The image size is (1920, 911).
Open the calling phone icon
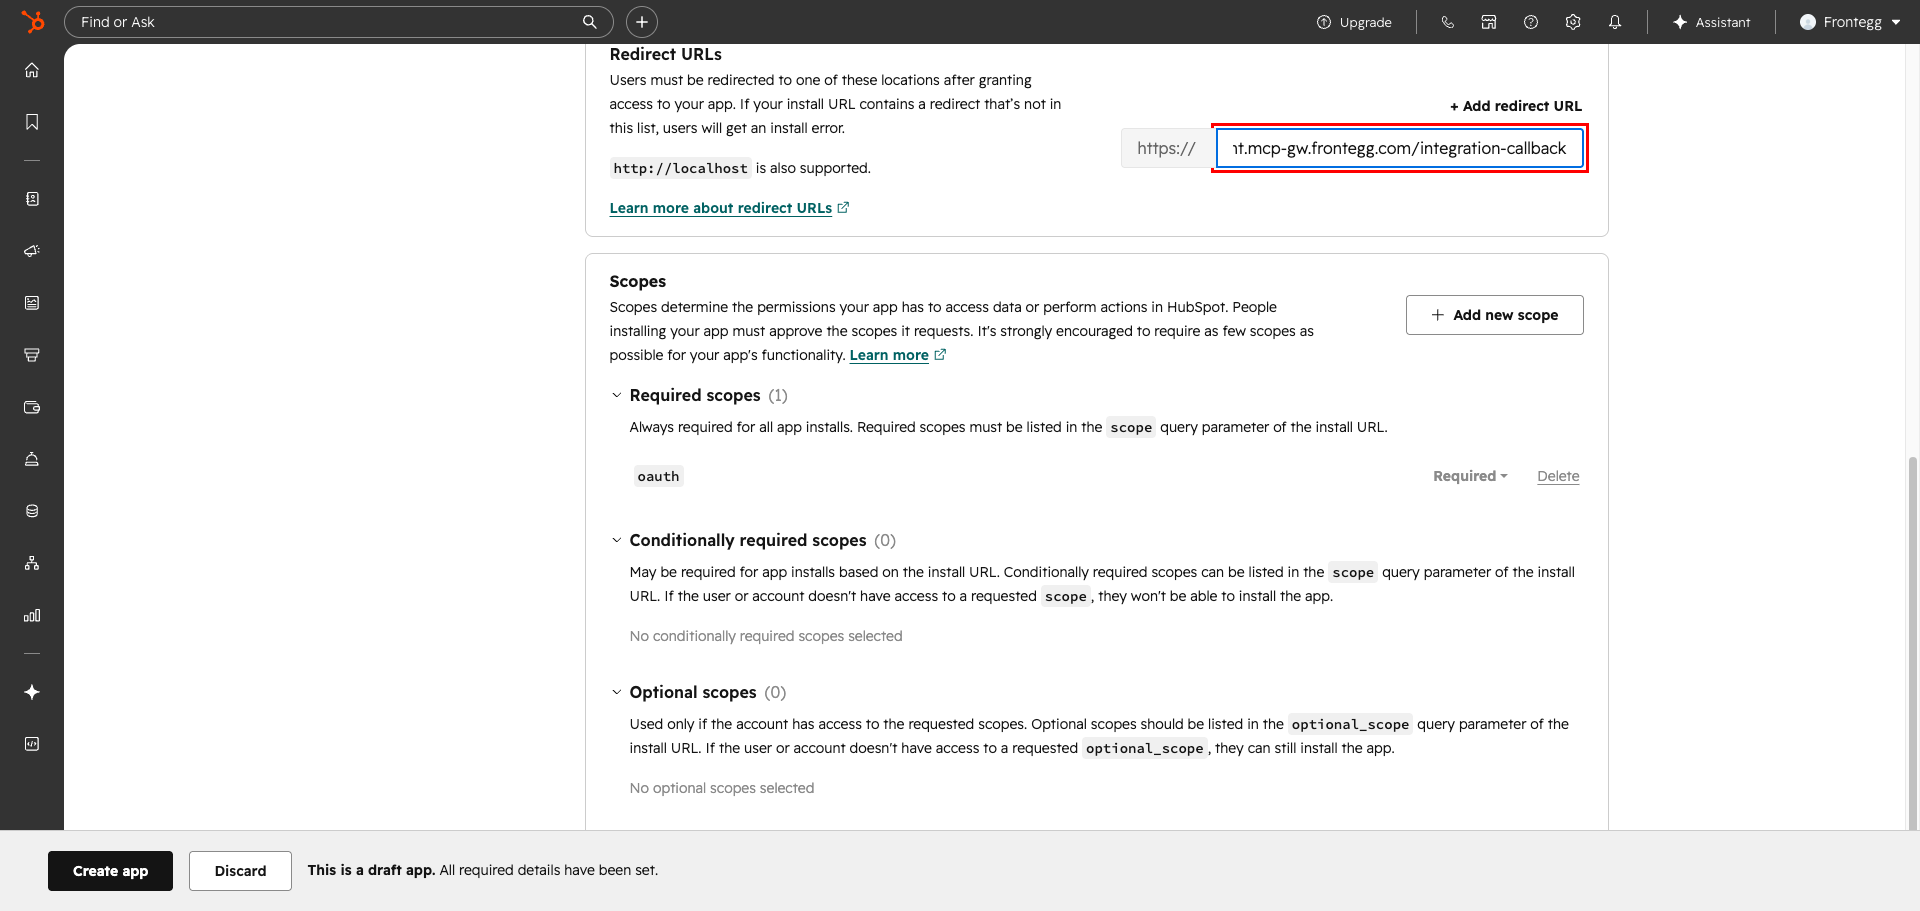pos(1447,22)
